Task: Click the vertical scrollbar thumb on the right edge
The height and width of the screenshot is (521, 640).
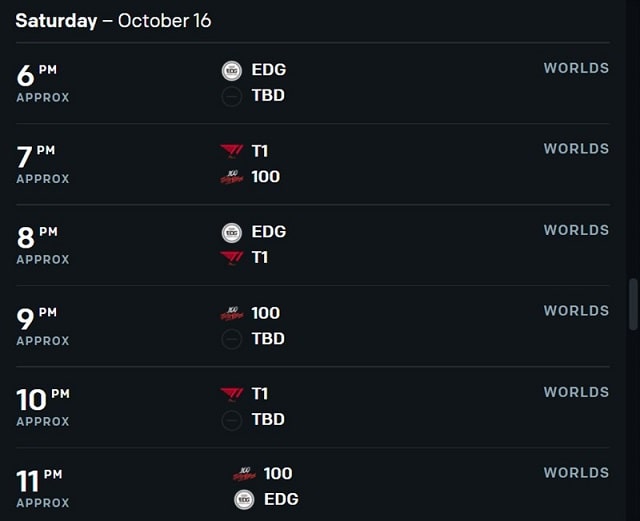Action: pos(633,304)
